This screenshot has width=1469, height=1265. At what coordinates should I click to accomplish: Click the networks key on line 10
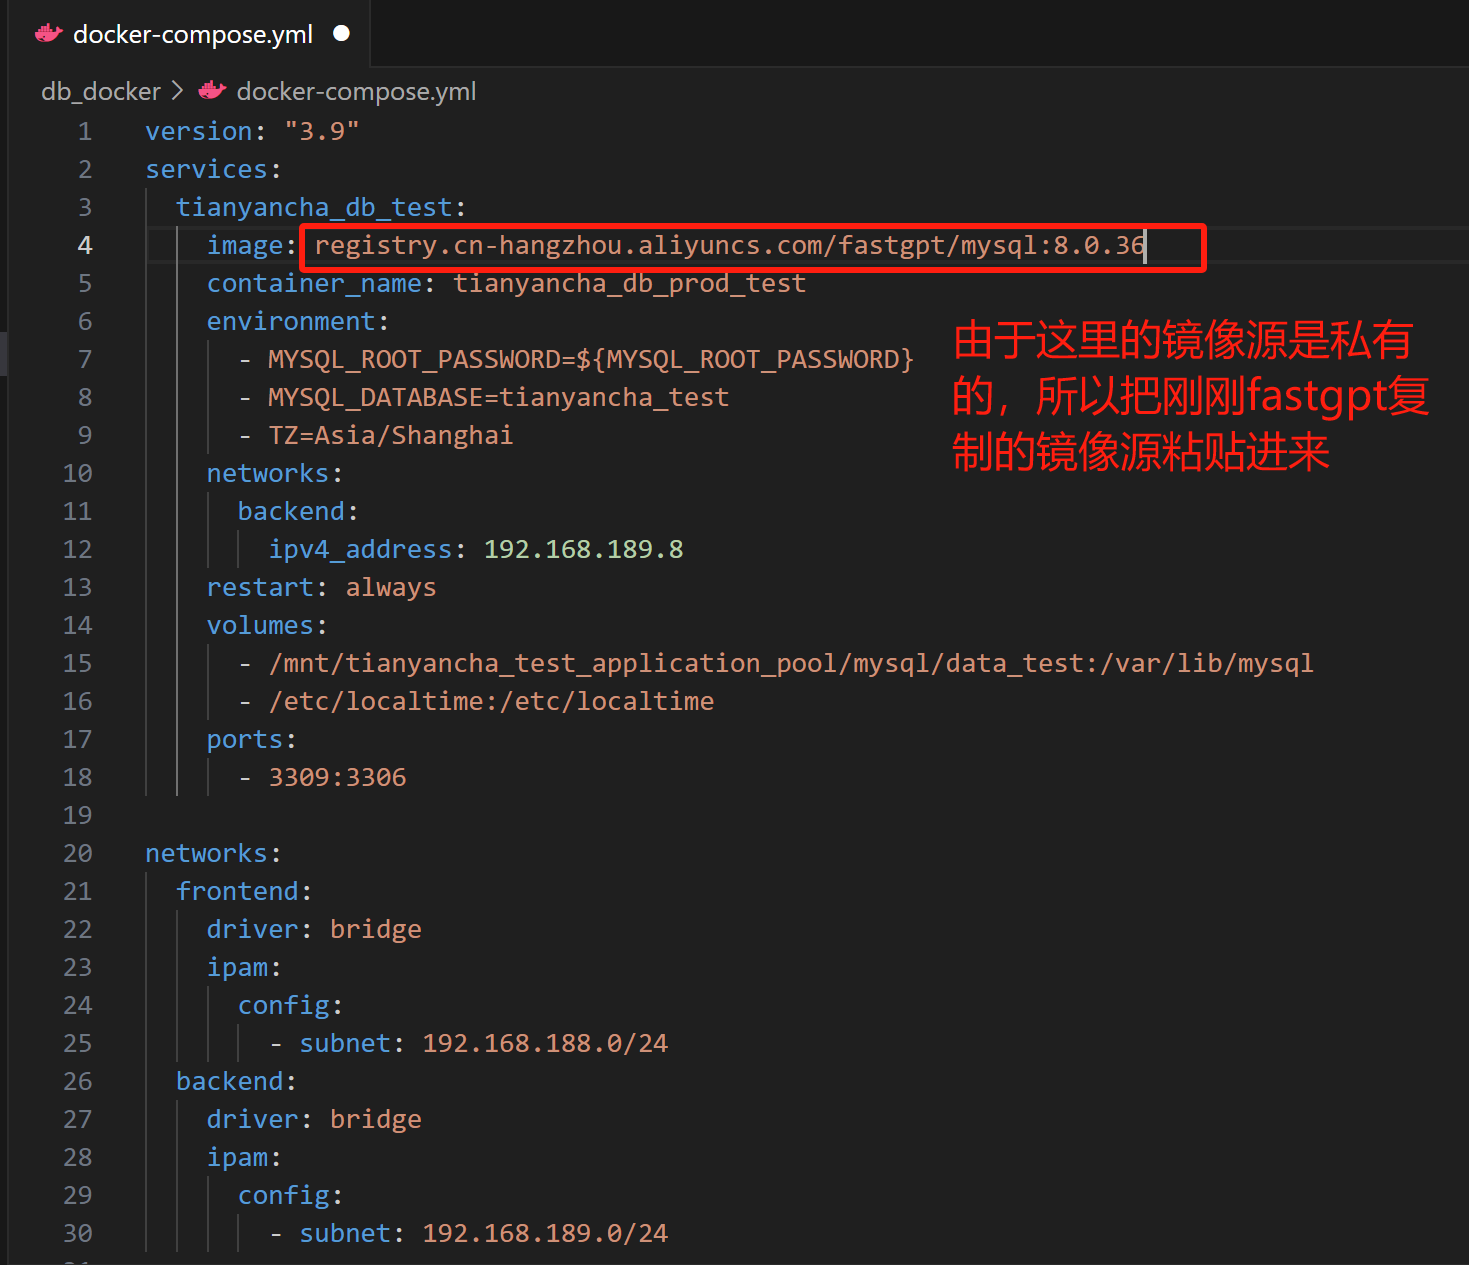(x=268, y=473)
